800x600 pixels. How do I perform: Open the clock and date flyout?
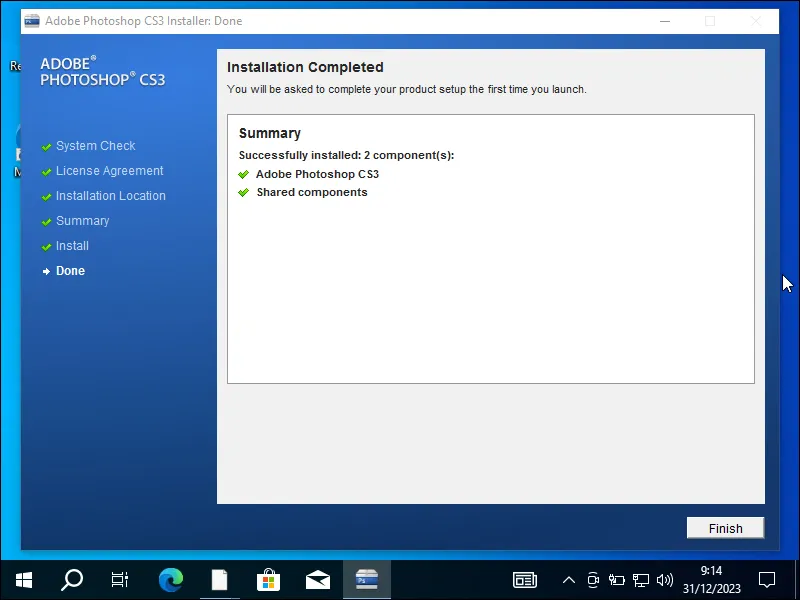pyautogui.click(x=711, y=579)
